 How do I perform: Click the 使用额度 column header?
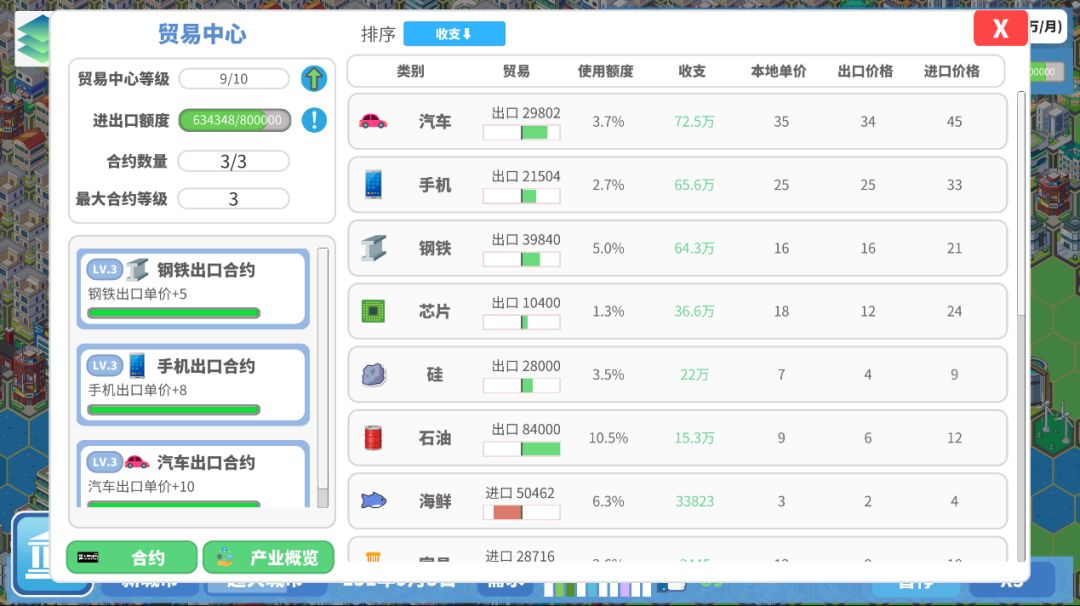pyautogui.click(x=605, y=71)
